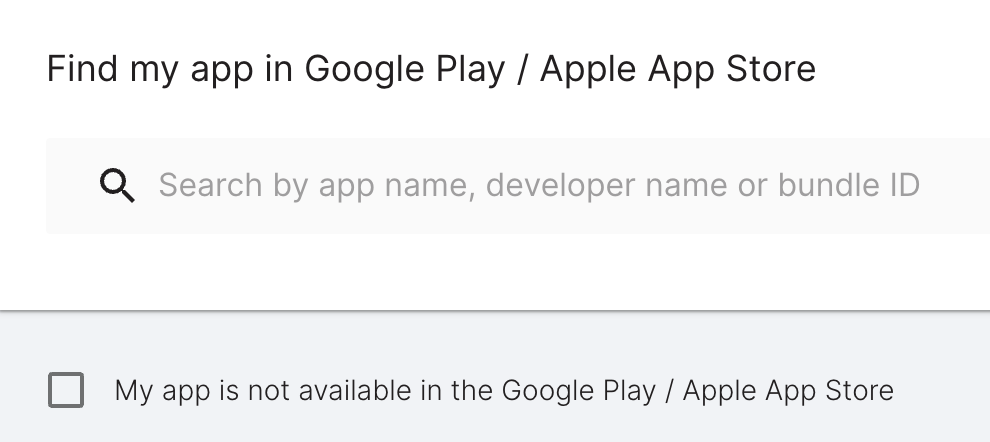Click the word 'bundle ID' in search box

[x=849, y=185]
